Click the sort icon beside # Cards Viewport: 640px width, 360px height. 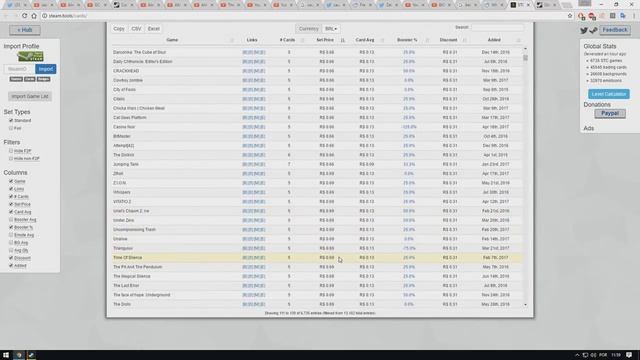[x=302, y=40]
